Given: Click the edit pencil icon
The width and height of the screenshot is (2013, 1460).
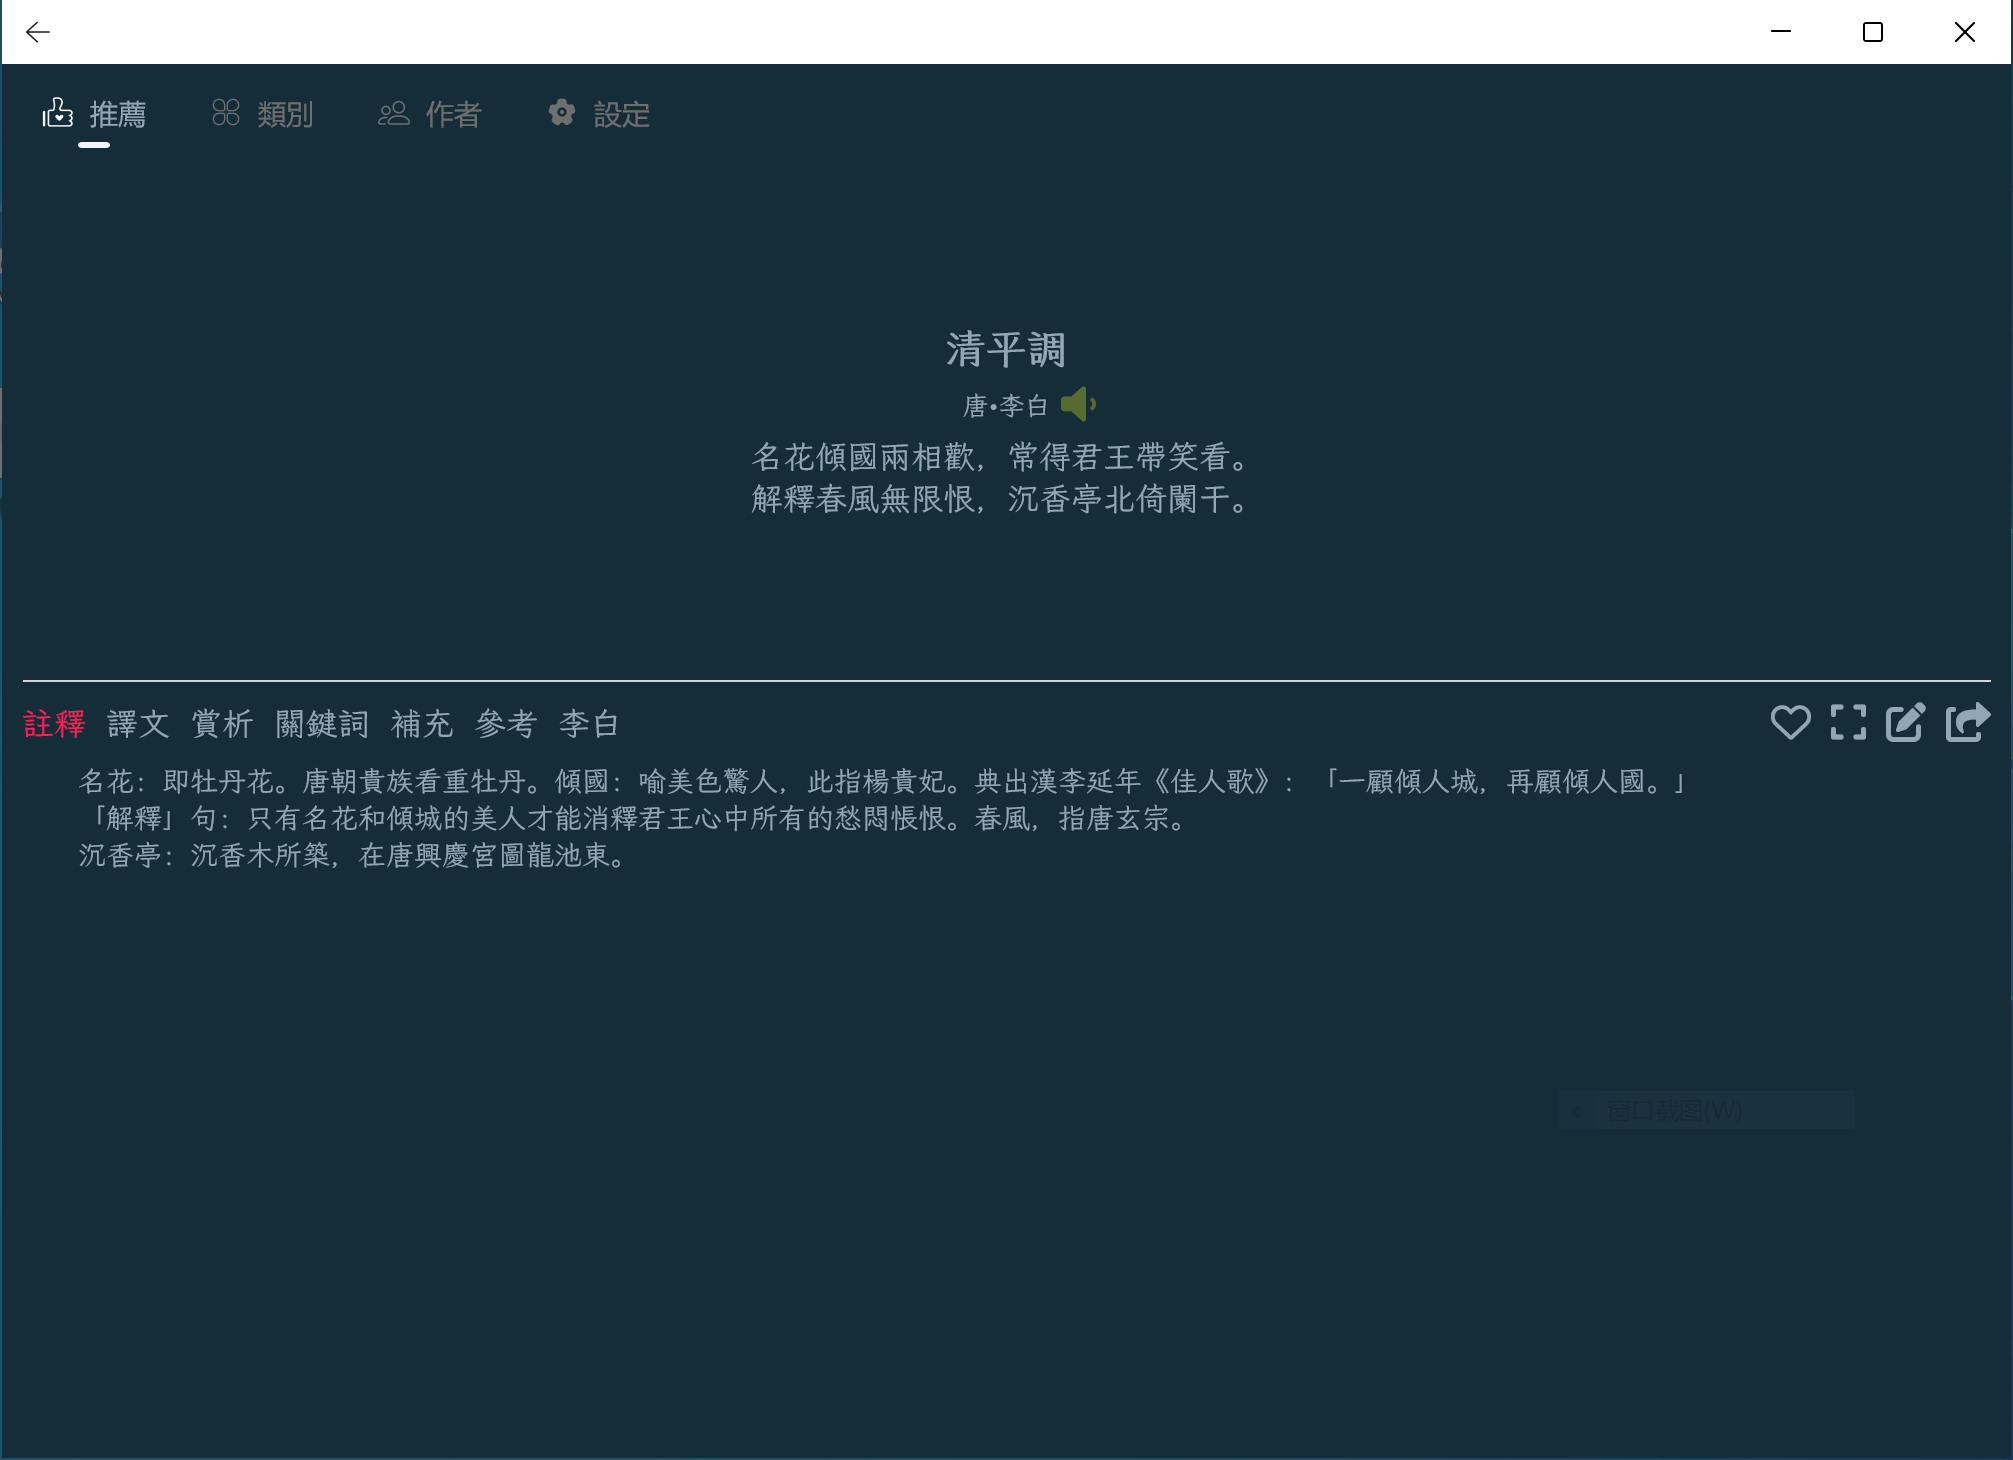Looking at the screenshot, I should tap(1905, 722).
